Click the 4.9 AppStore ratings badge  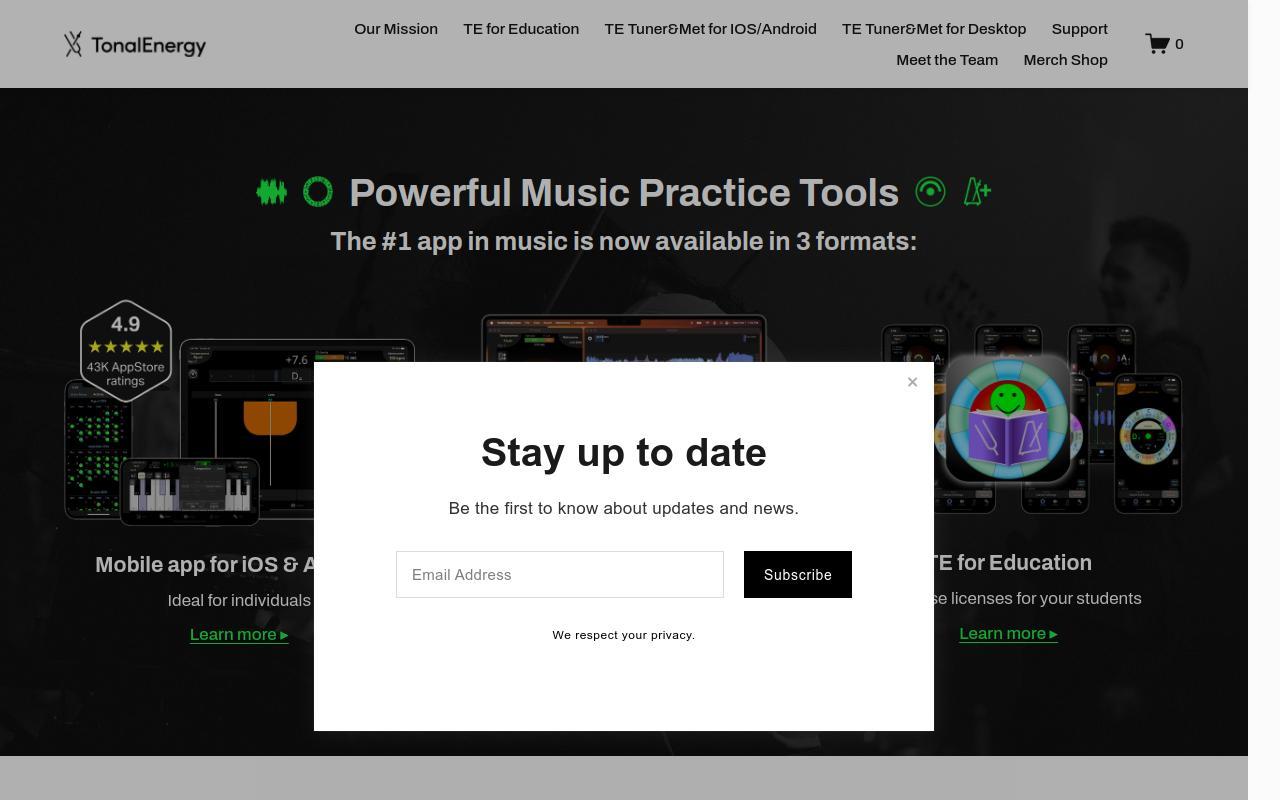click(x=126, y=351)
